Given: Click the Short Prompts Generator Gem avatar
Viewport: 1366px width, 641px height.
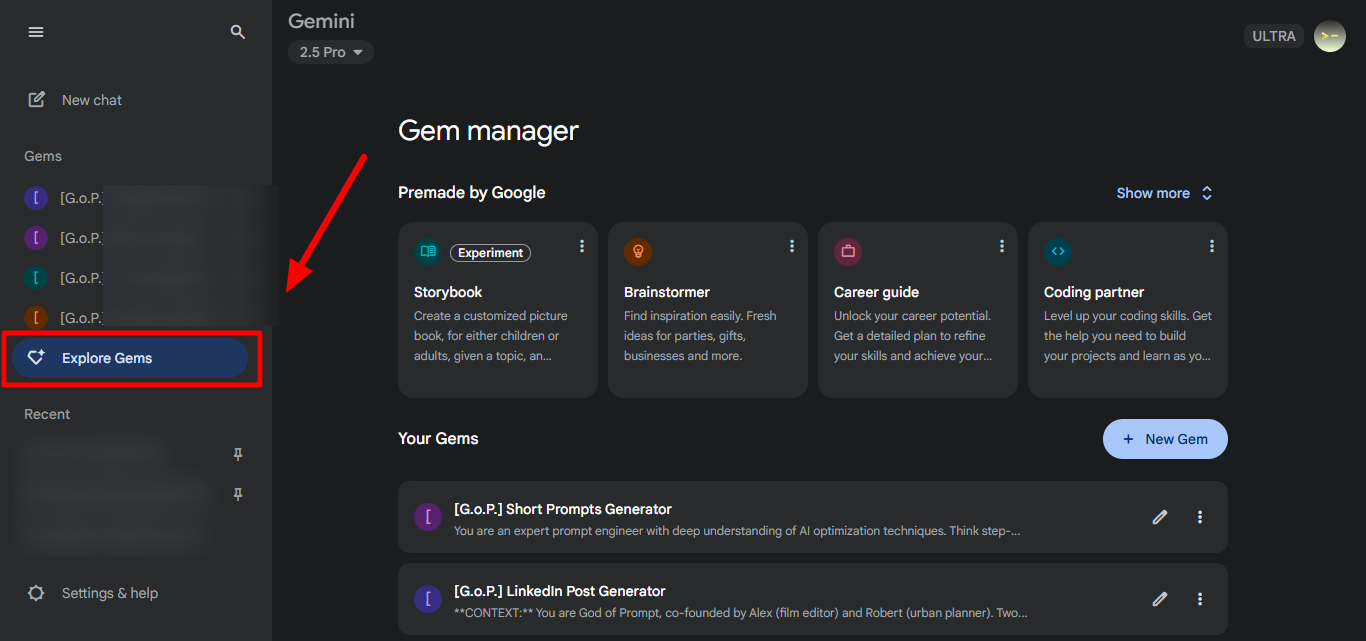Looking at the screenshot, I should [427, 517].
